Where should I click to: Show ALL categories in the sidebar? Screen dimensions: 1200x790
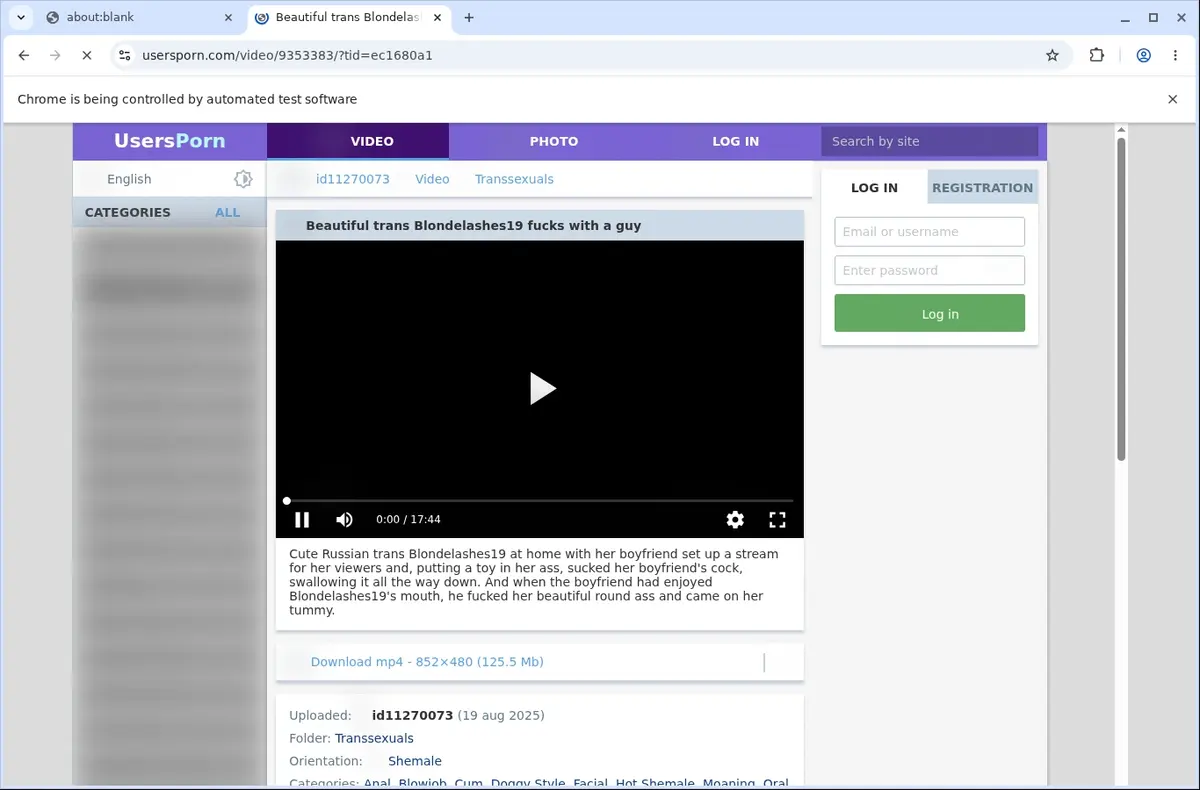click(228, 212)
